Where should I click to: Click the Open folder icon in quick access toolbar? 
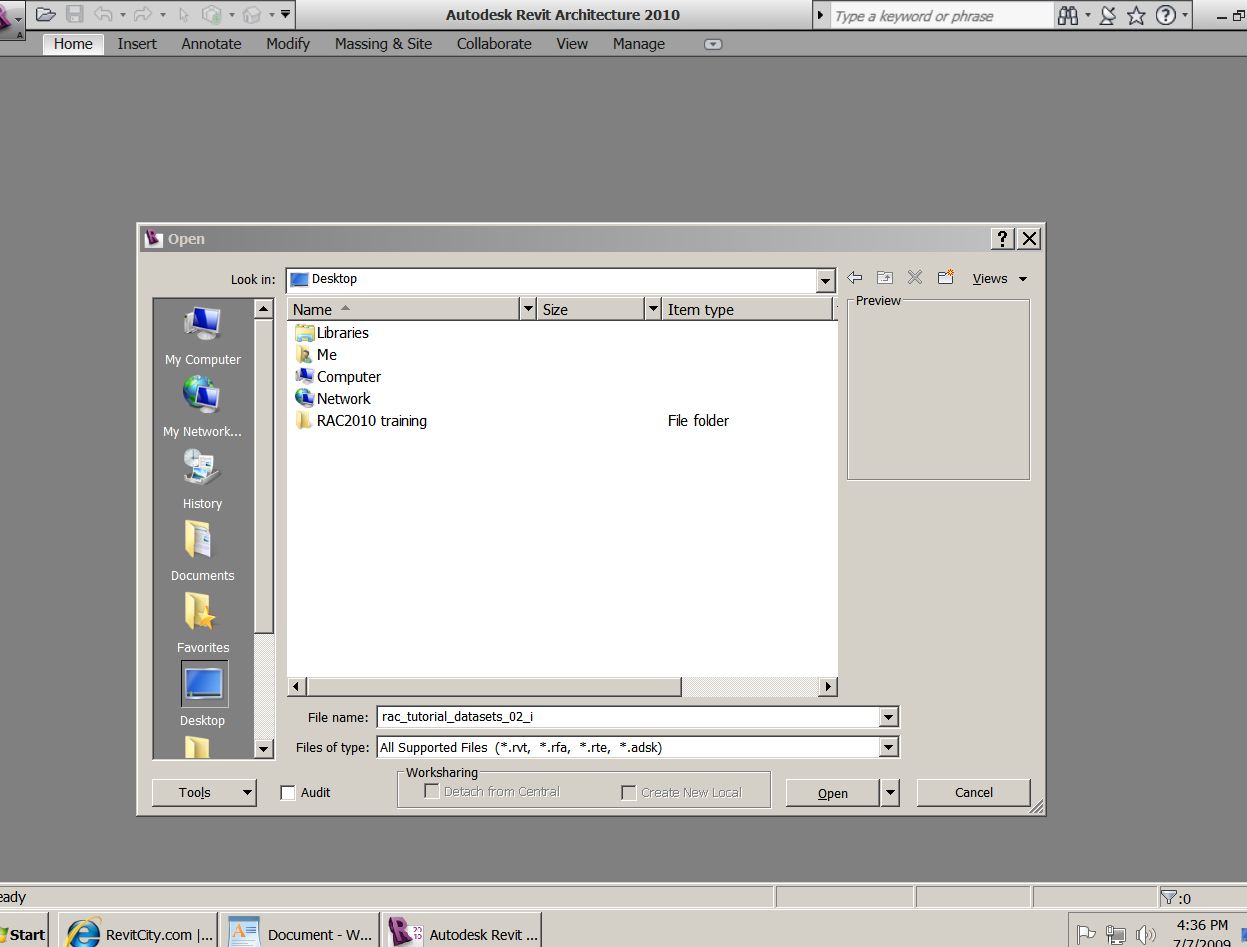click(45, 14)
